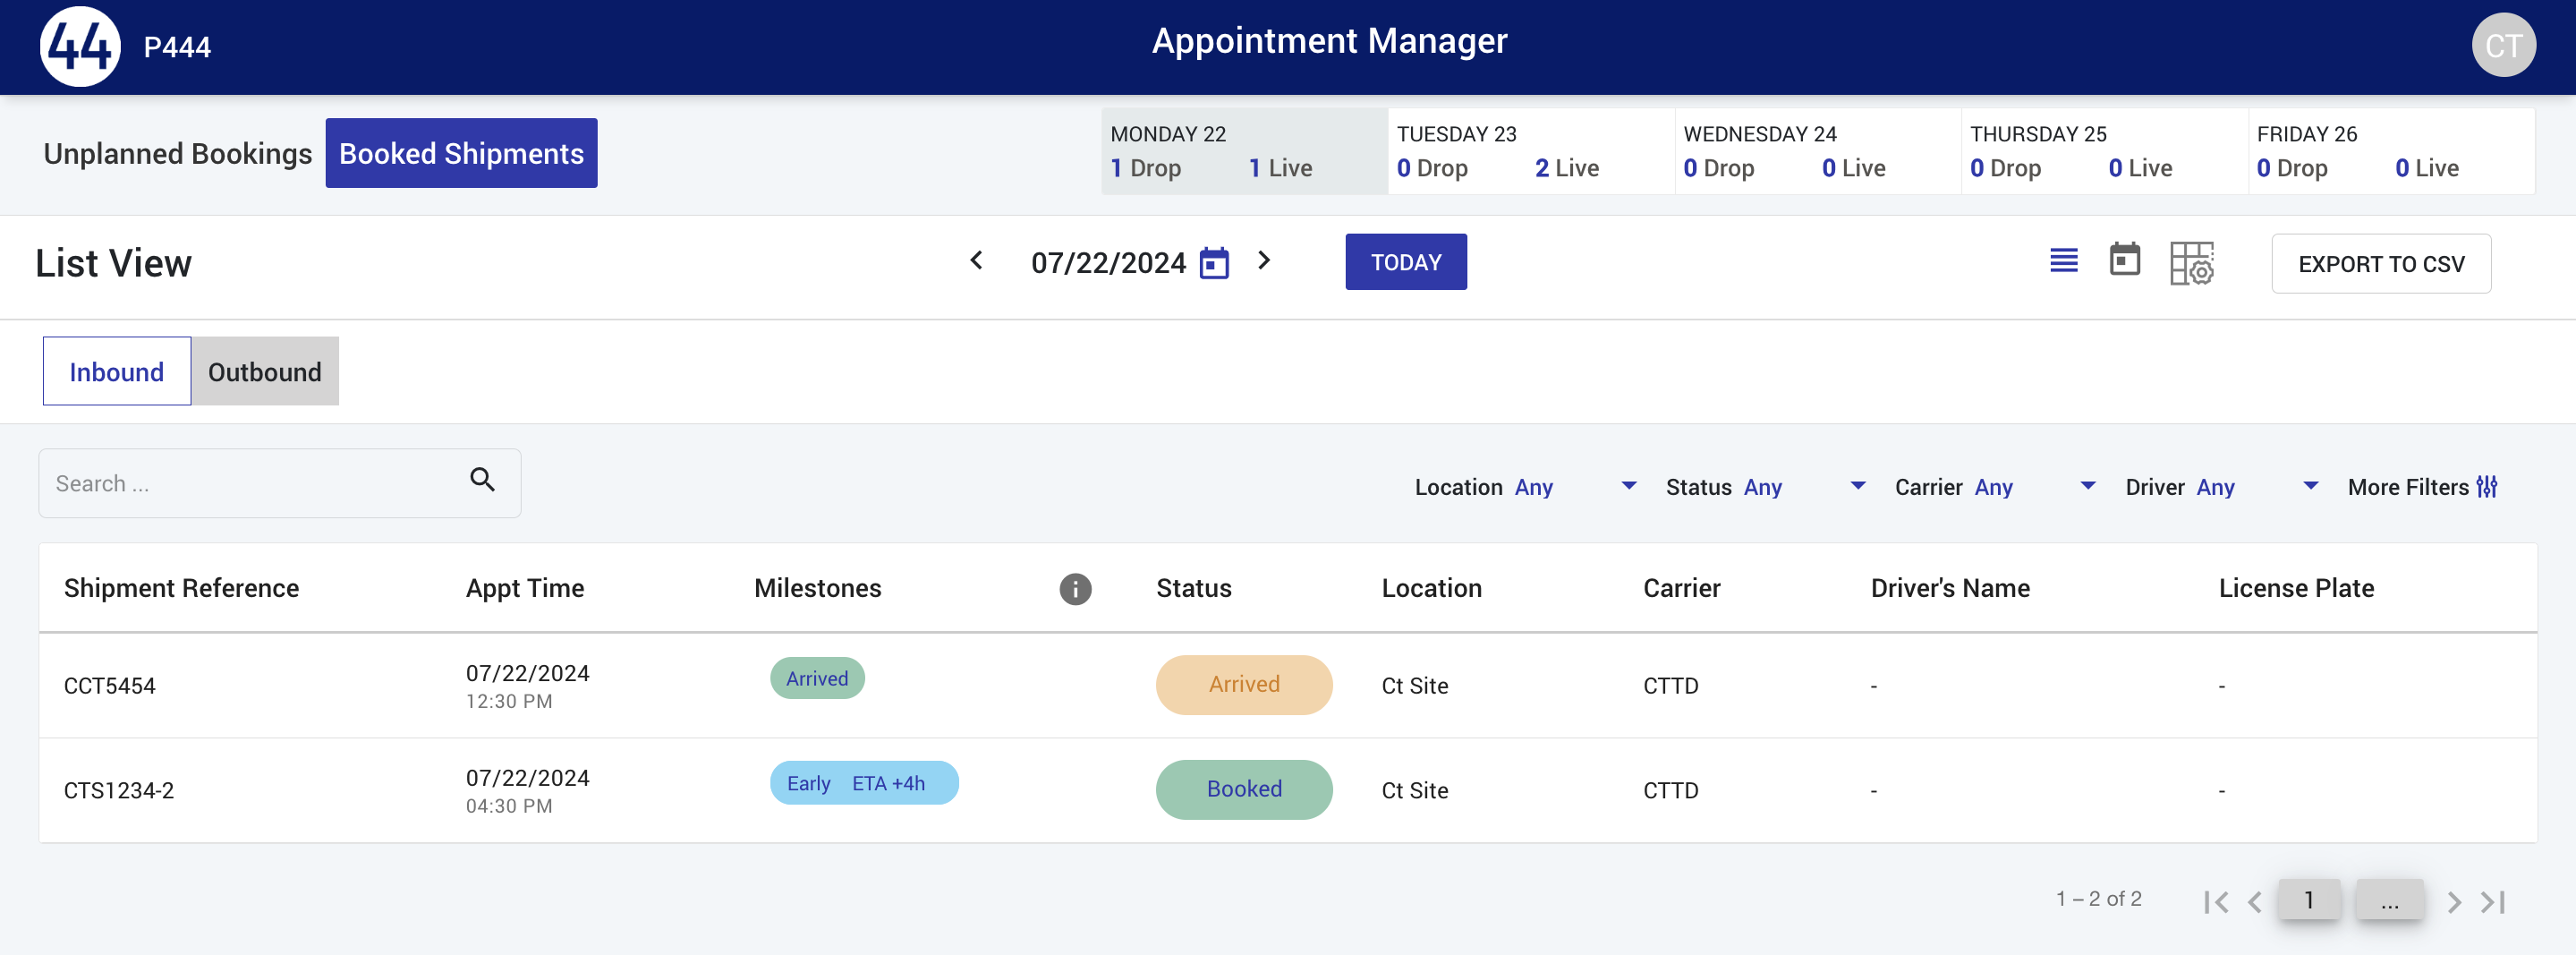The image size is (2576, 955).
Task: Click the search magnifier icon
Action: pos(483,480)
